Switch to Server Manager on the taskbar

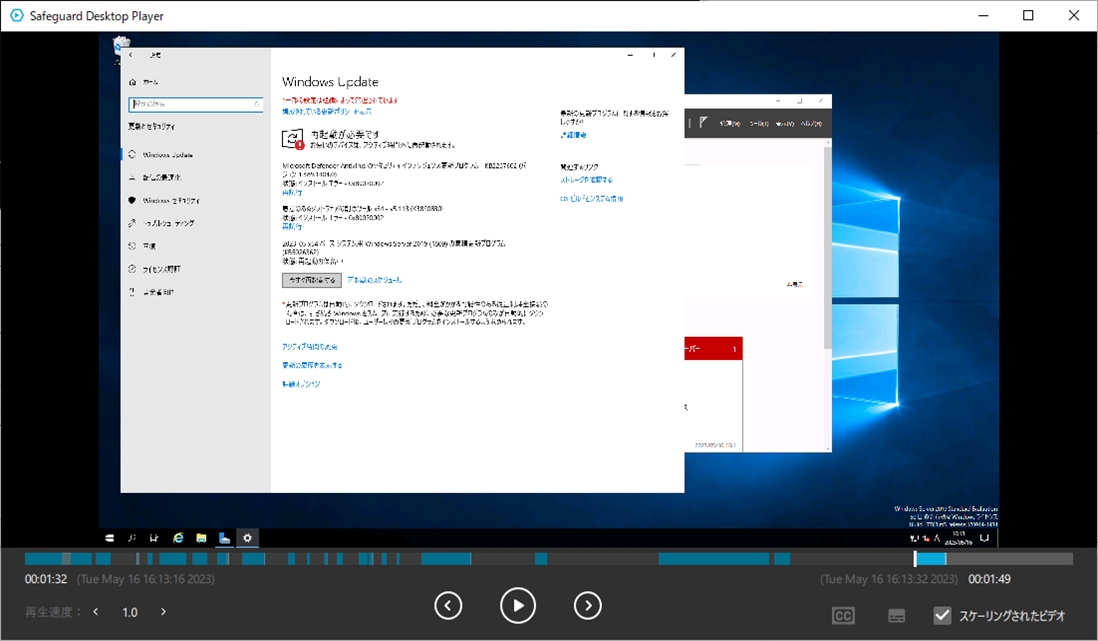click(224, 538)
